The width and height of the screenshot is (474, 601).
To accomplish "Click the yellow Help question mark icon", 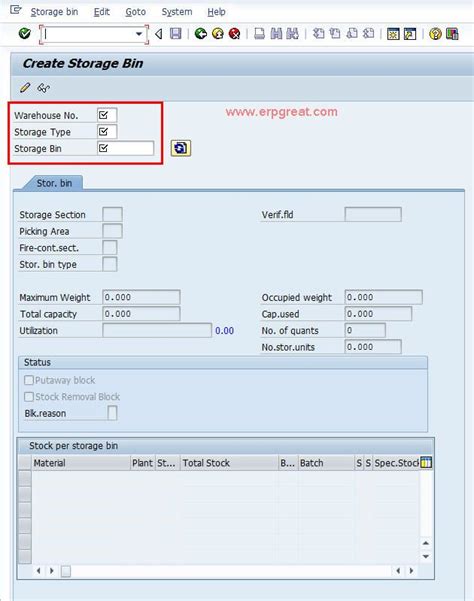I will coord(435,34).
